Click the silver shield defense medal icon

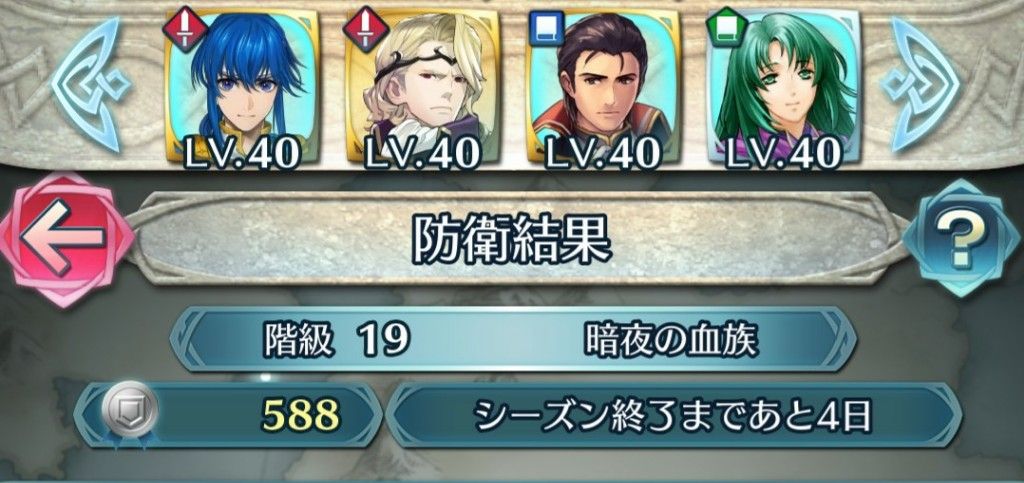click(x=129, y=410)
